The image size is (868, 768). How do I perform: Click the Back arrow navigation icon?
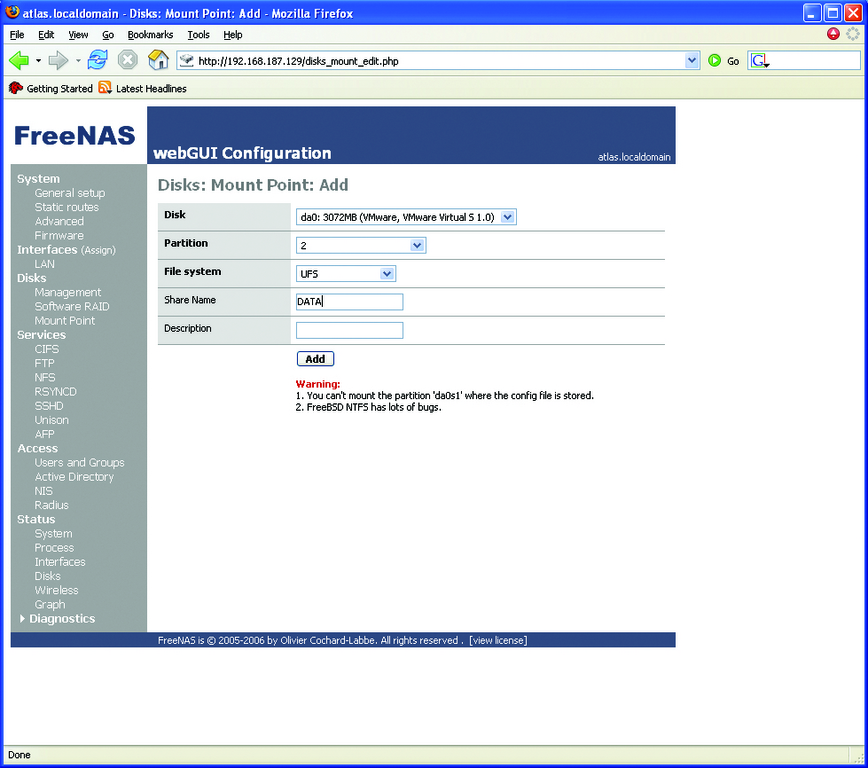(x=18, y=60)
